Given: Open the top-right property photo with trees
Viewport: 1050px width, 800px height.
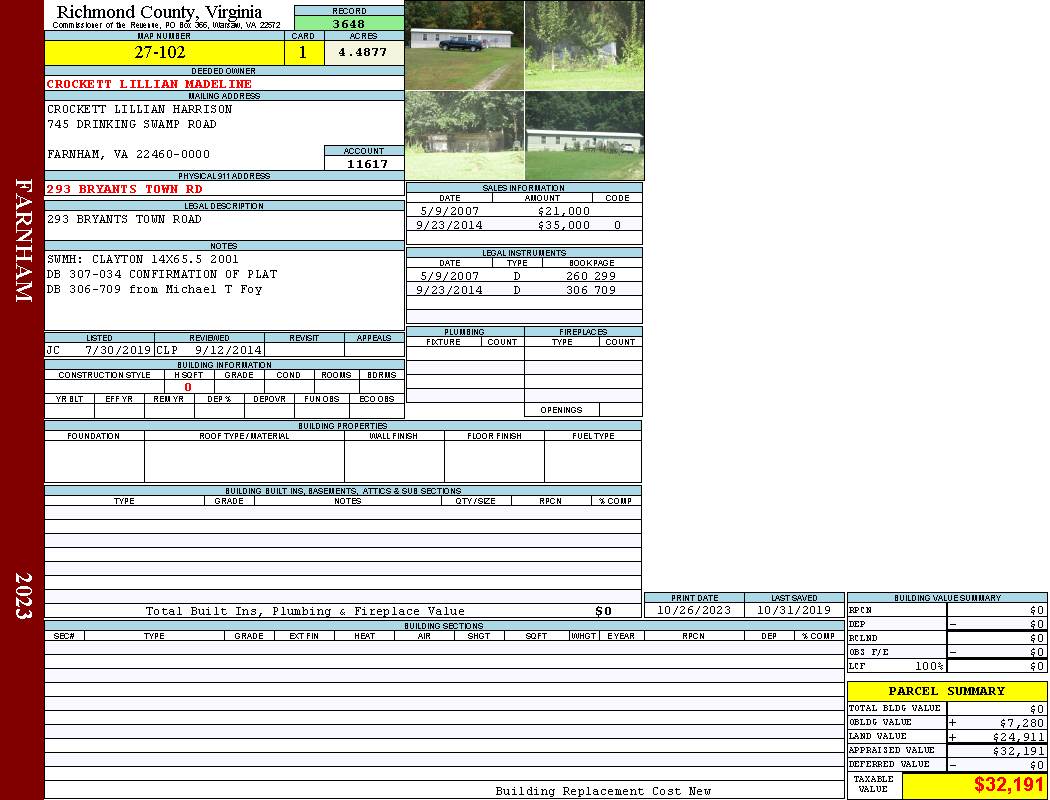Looking at the screenshot, I should coord(585,46).
